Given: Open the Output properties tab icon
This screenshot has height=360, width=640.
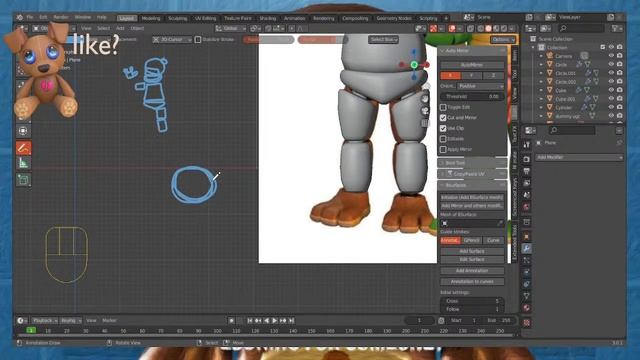Looking at the screenshot, I should click(527, 171).
